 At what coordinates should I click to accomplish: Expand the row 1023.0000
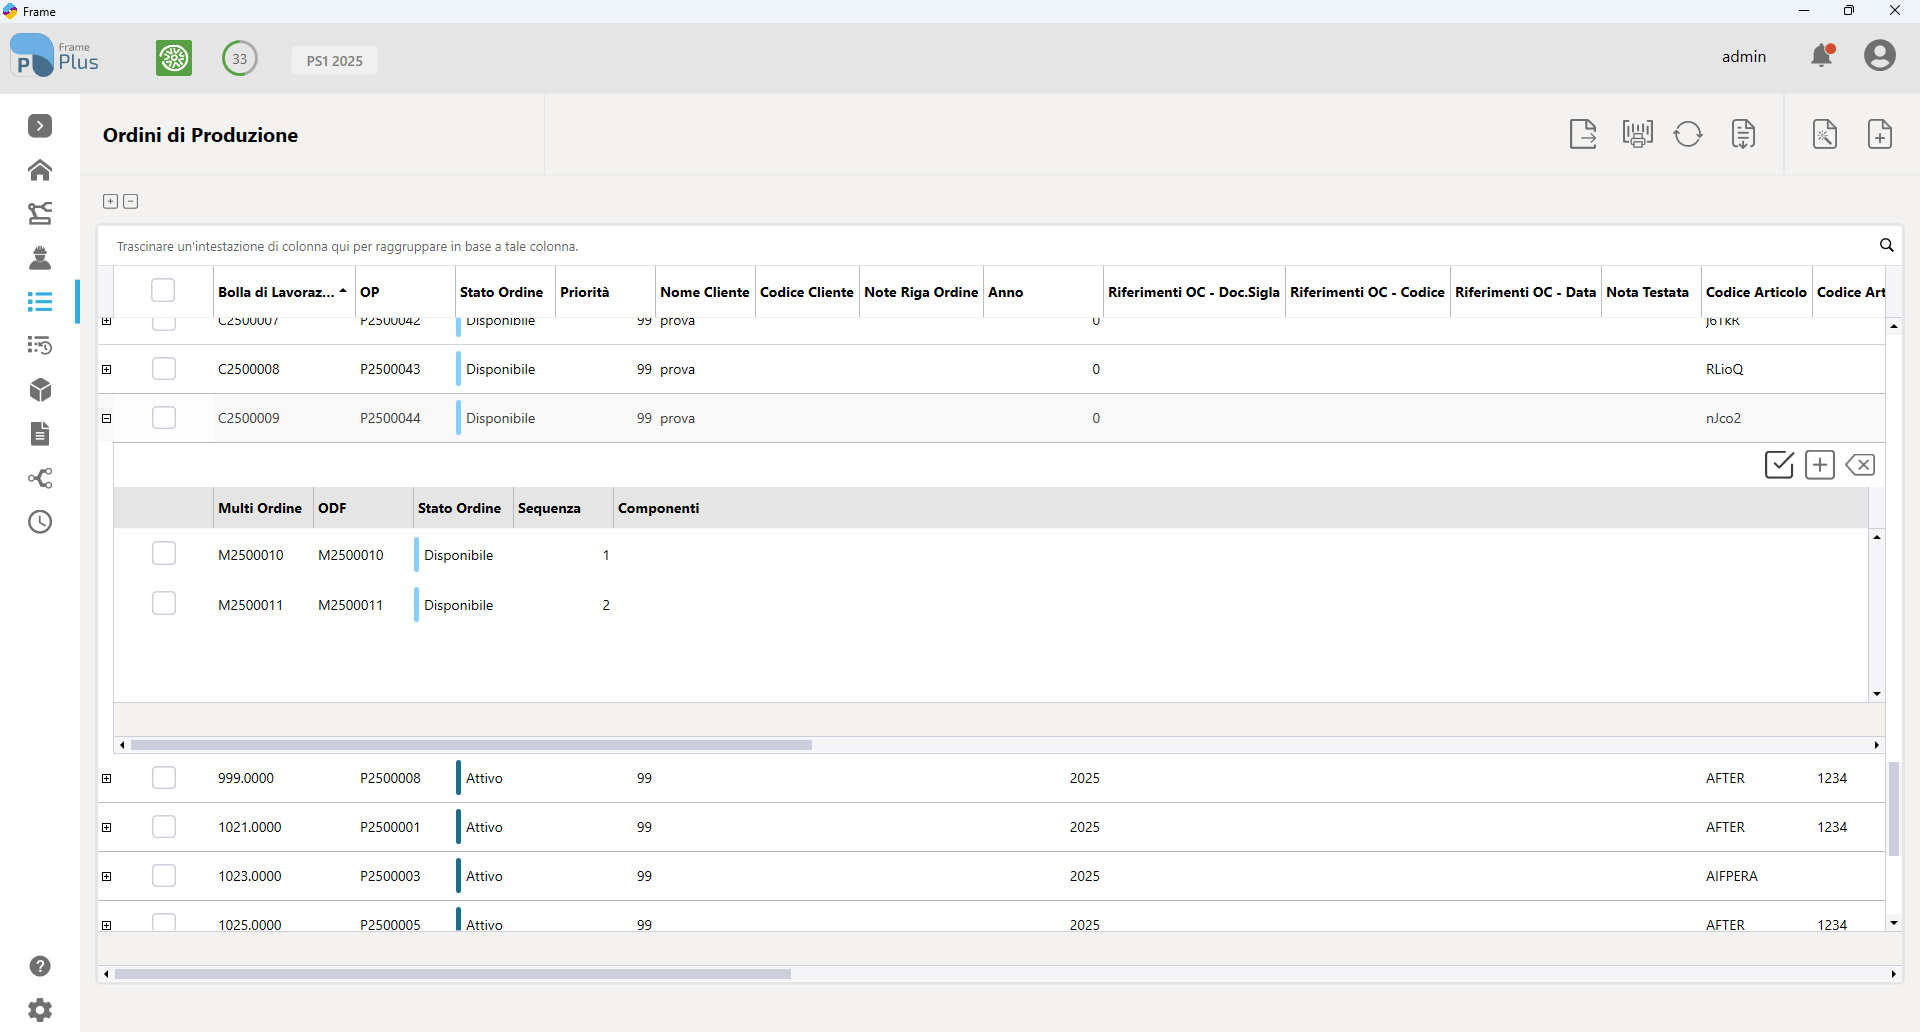pos(107,877)
